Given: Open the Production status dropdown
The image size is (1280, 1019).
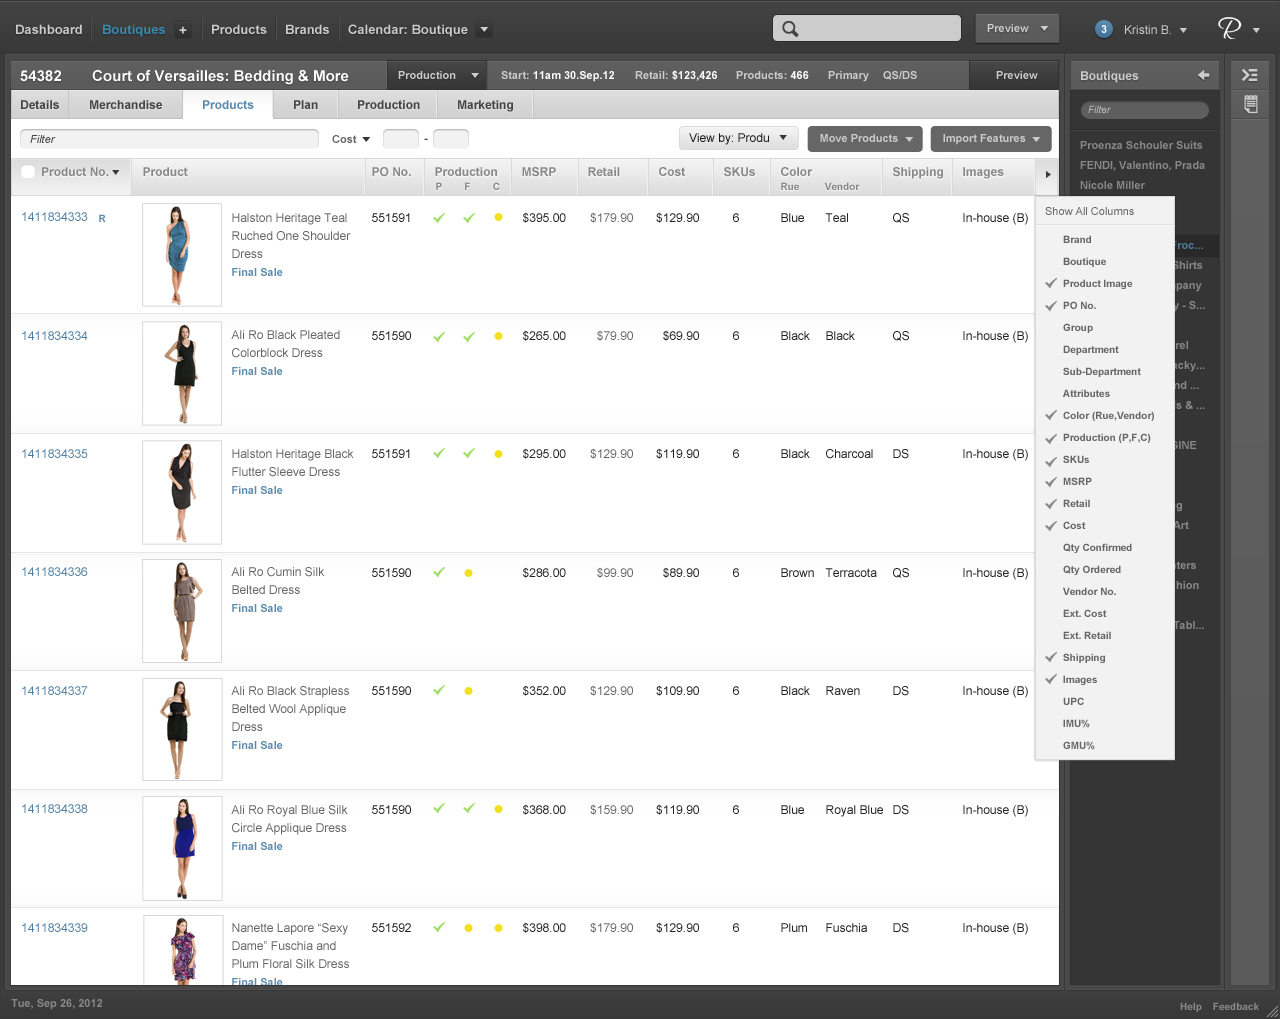Looking at the screenshot, I should [x=438, y=75].
